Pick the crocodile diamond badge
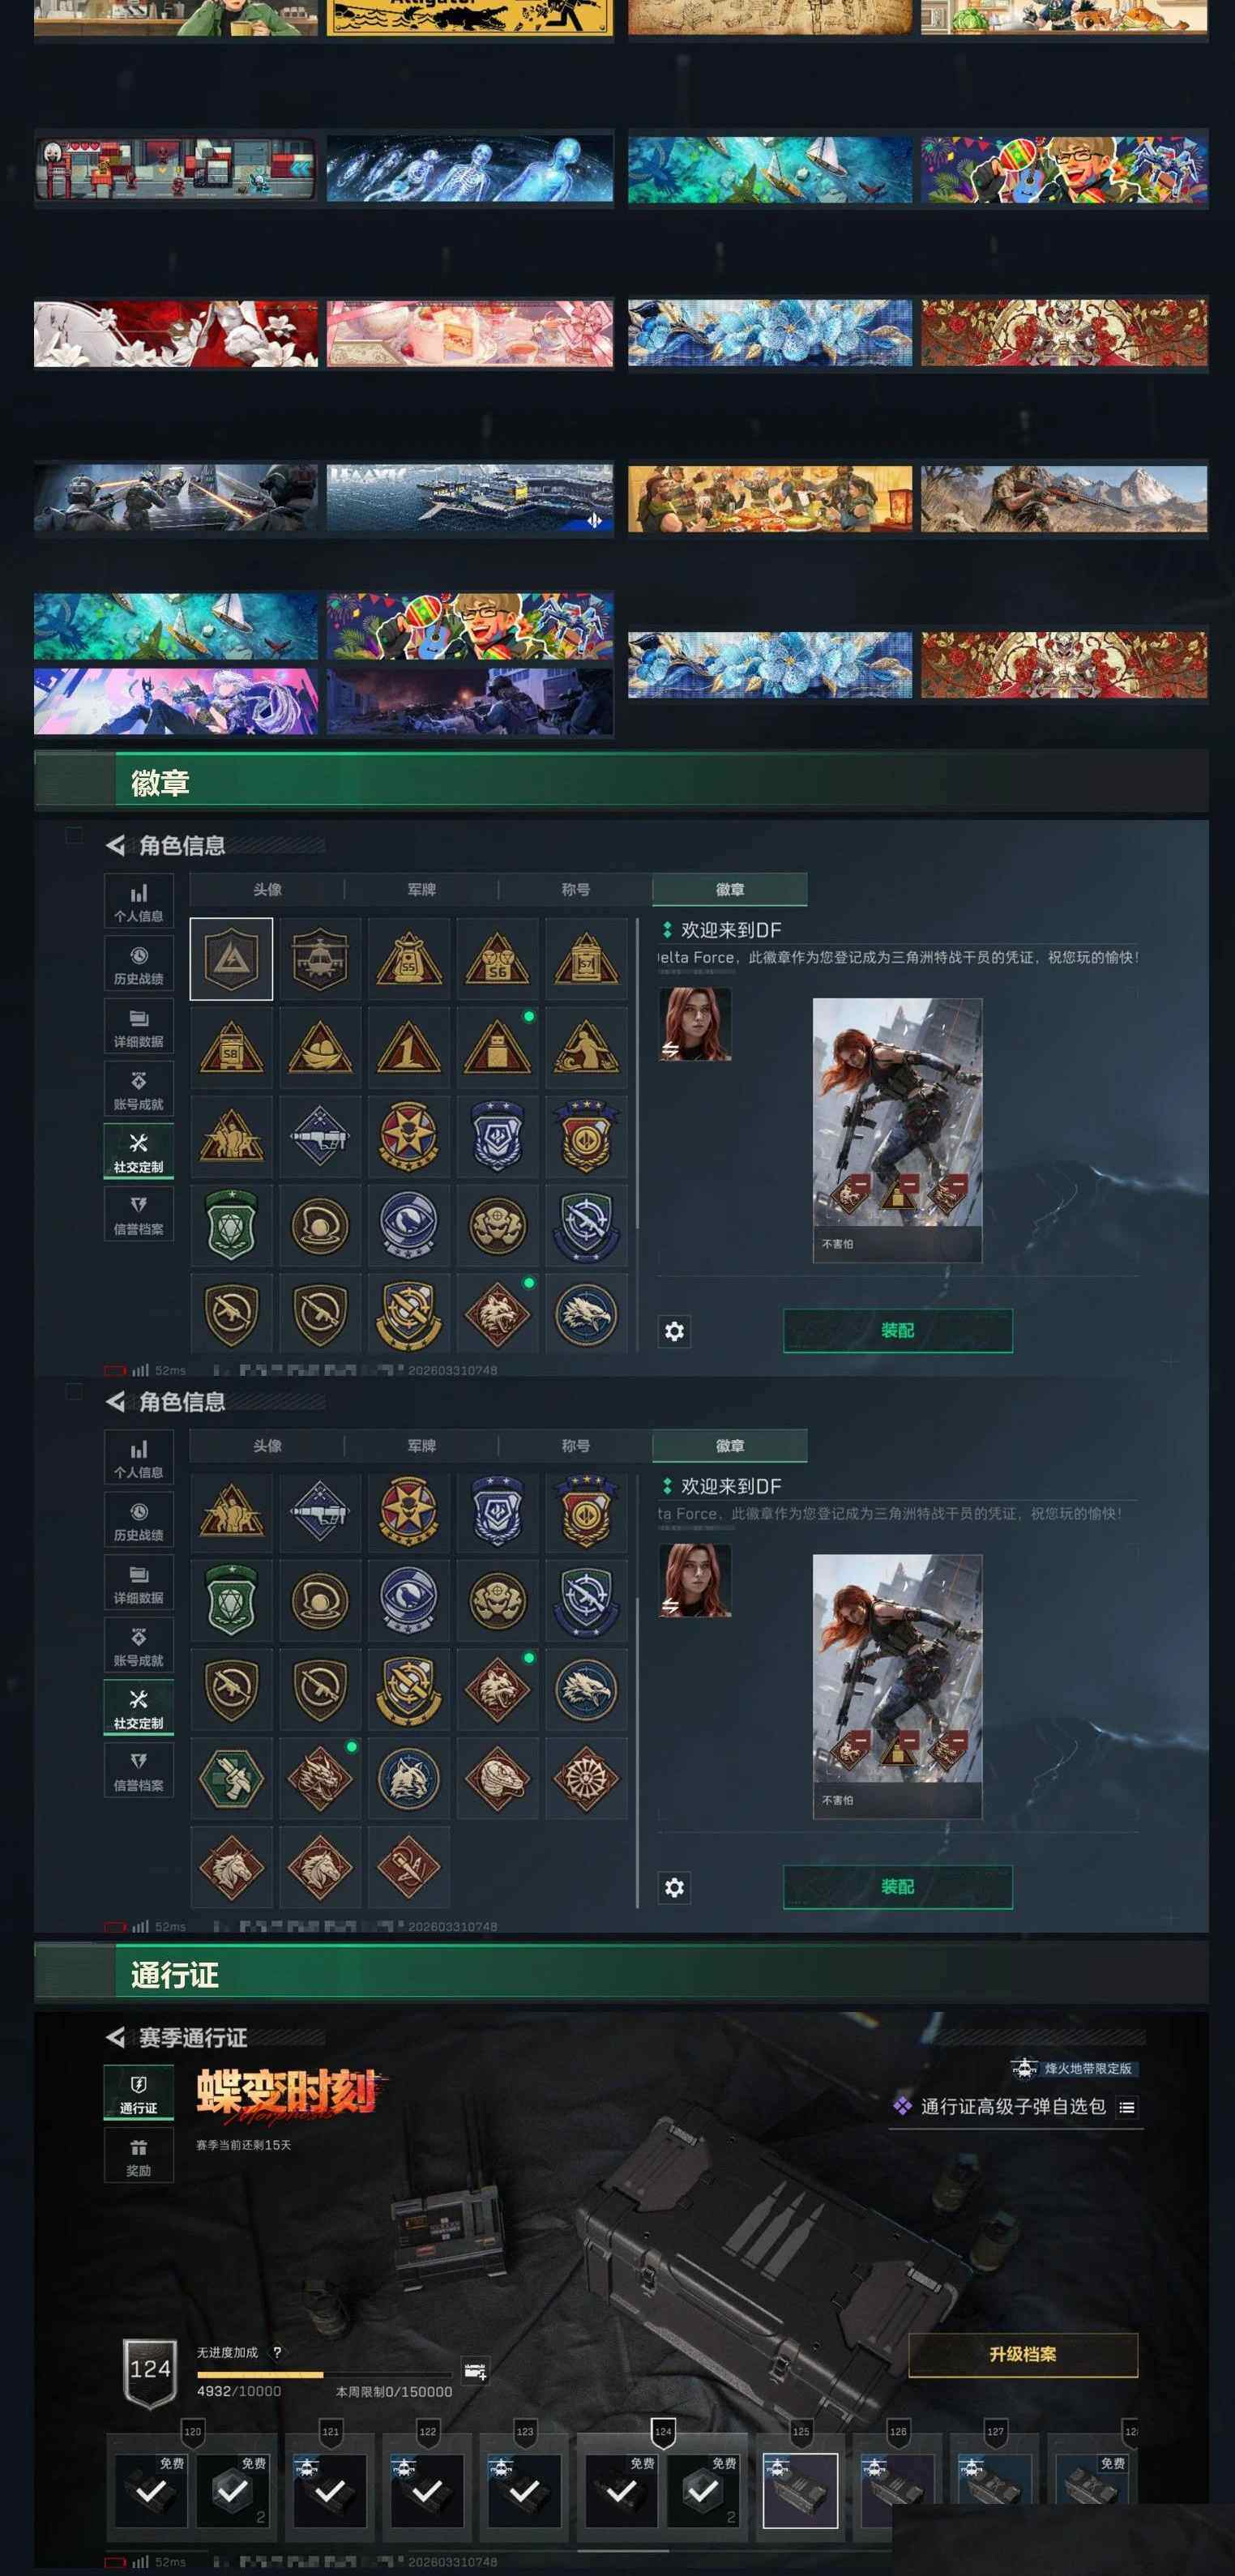Viewport: 1235px width, 2576px height. (x=497, y=1778)
